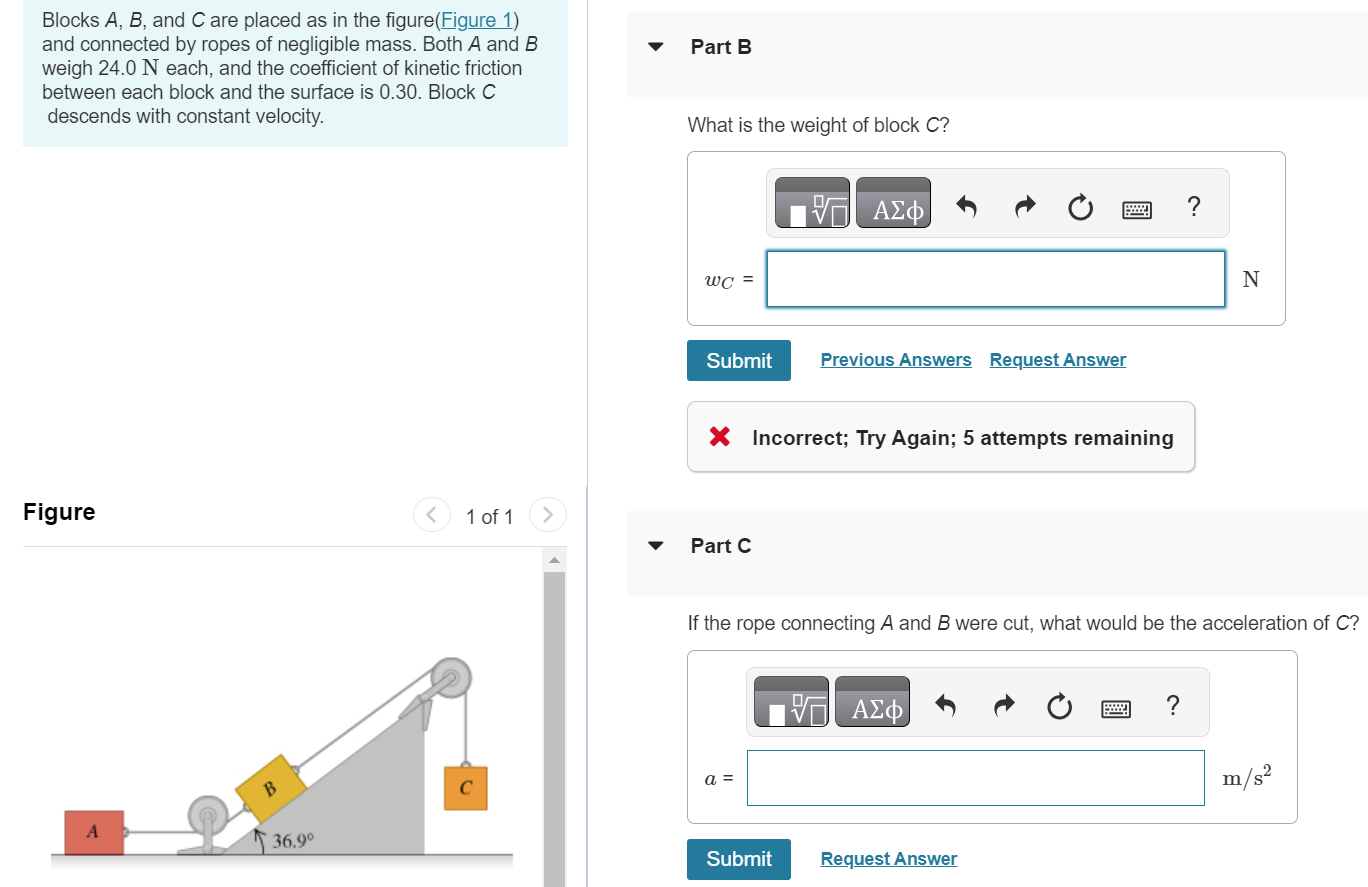Undo using the Part C toolbar arrow
Screen dimensions: 1368x887
click(x=944, y=705)
